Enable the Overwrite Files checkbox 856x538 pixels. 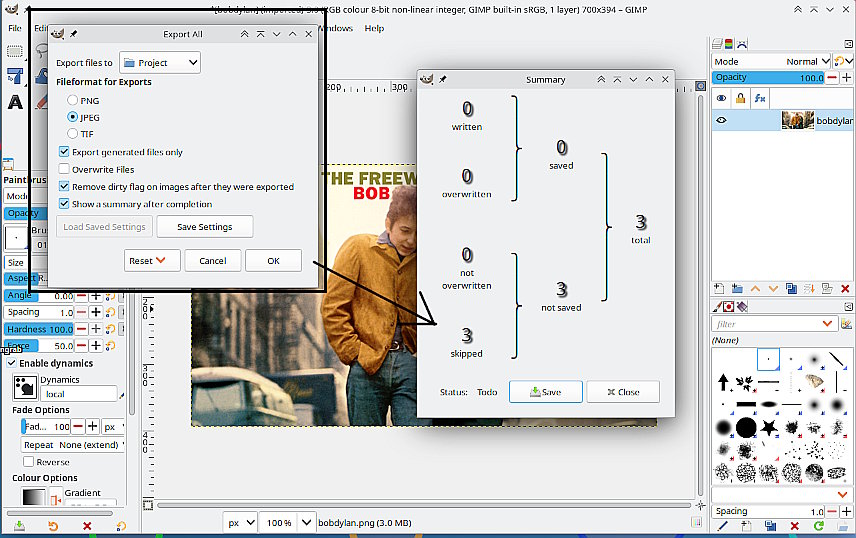click(x=64, y=170)
